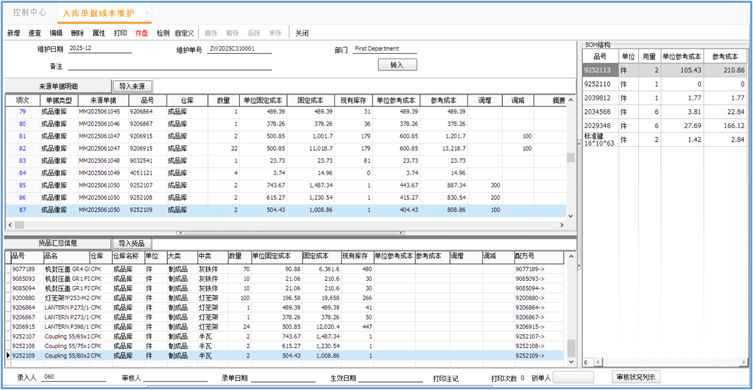This screenshot has height=390, width=753.
Task: Select row number 80 in source table
Action: point(22,124)
